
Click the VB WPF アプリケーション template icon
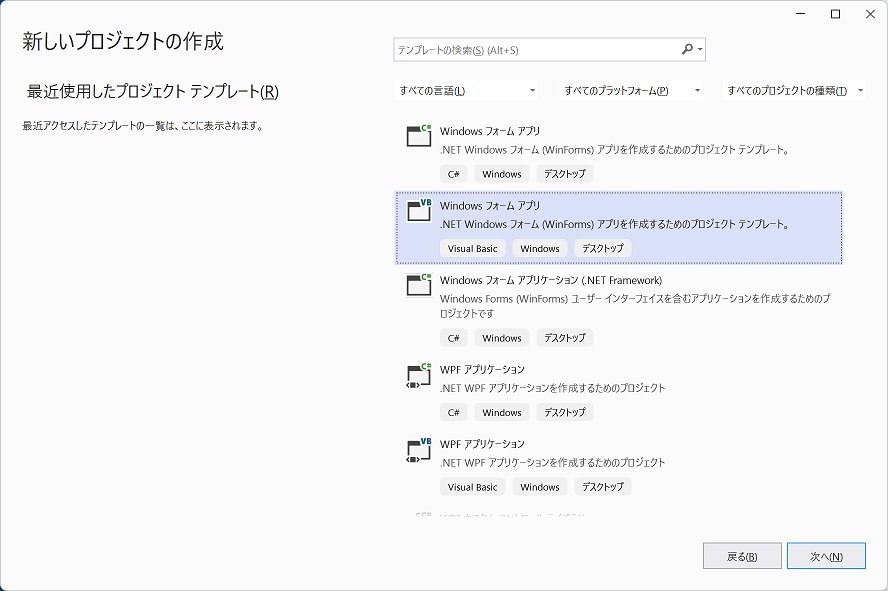coord(417,452)
